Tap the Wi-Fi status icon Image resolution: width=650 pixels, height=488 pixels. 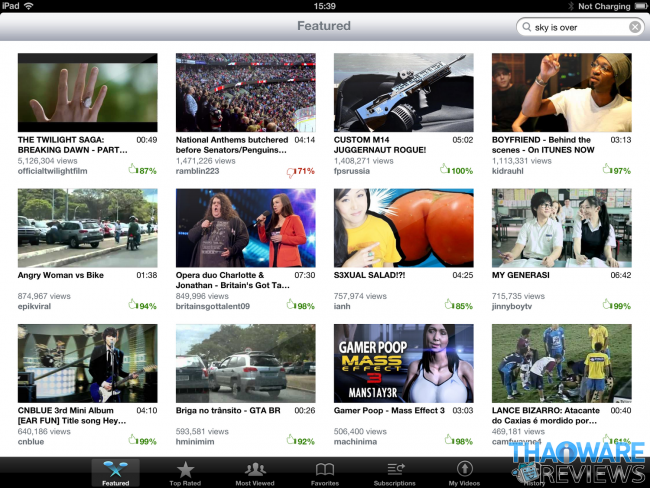click(29, 6)
